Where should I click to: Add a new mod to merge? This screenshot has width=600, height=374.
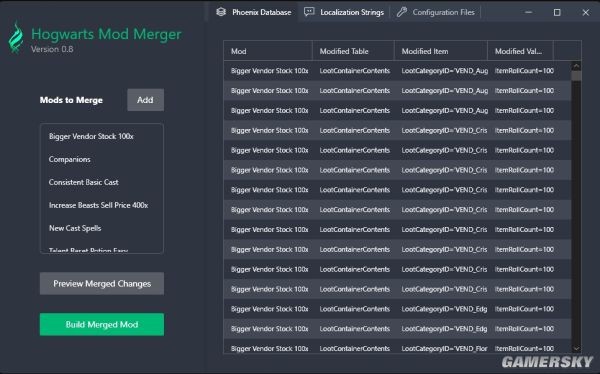[x=145, y=100]
